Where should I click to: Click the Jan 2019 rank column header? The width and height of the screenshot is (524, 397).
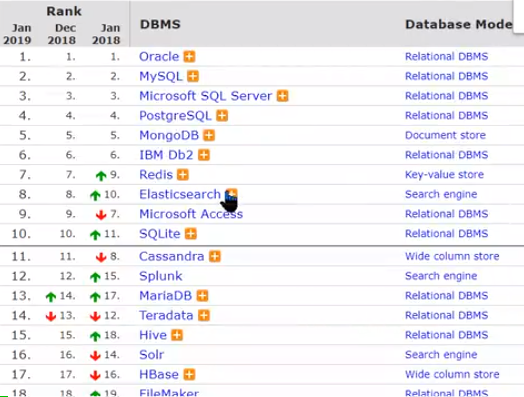pos(17,34)
